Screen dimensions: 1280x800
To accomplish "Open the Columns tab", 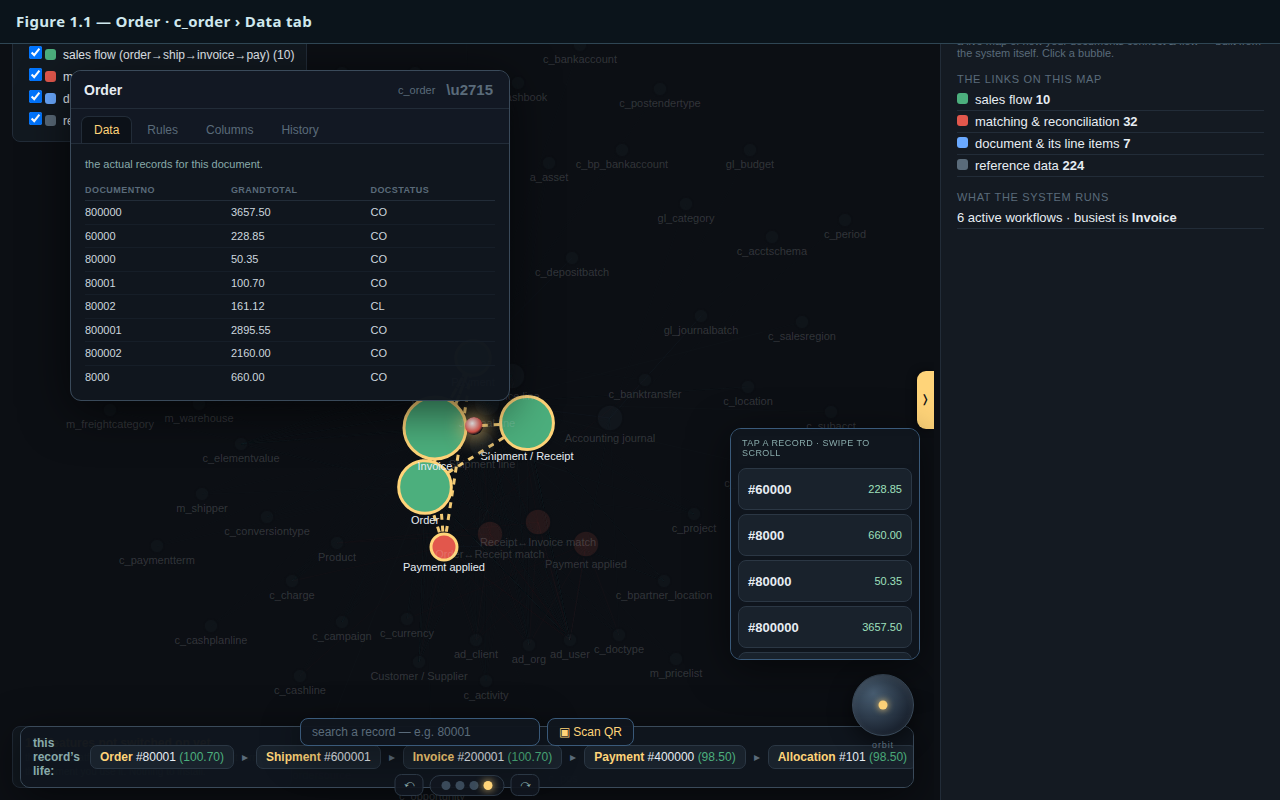I will click(230, 130).
